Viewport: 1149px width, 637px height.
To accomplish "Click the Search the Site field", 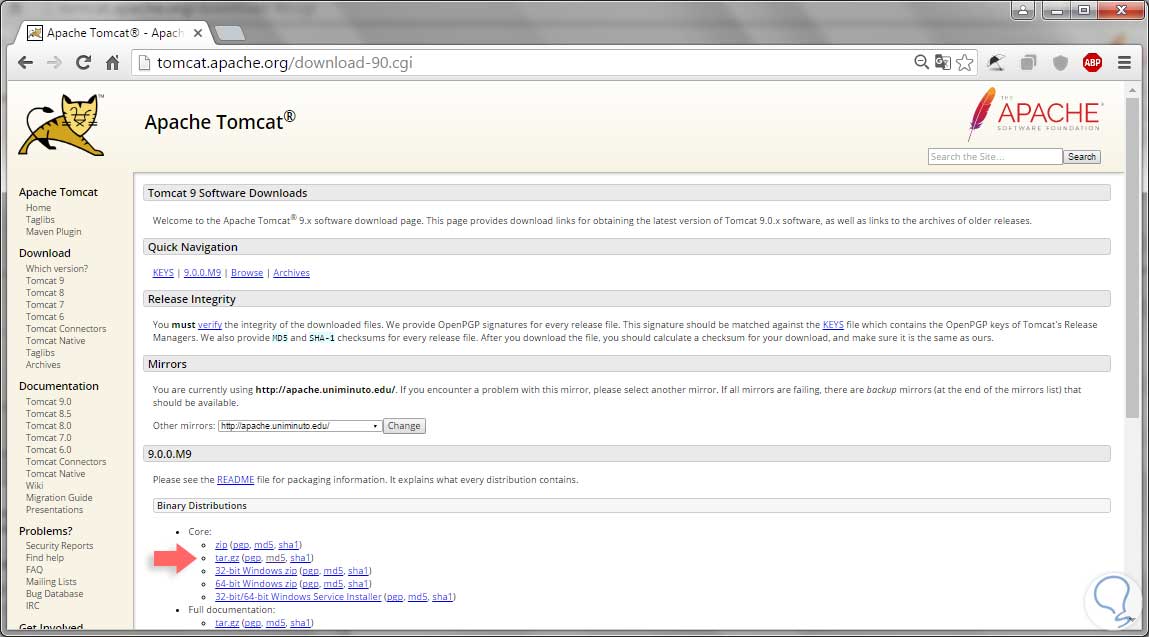I will [x=994, y=157].
